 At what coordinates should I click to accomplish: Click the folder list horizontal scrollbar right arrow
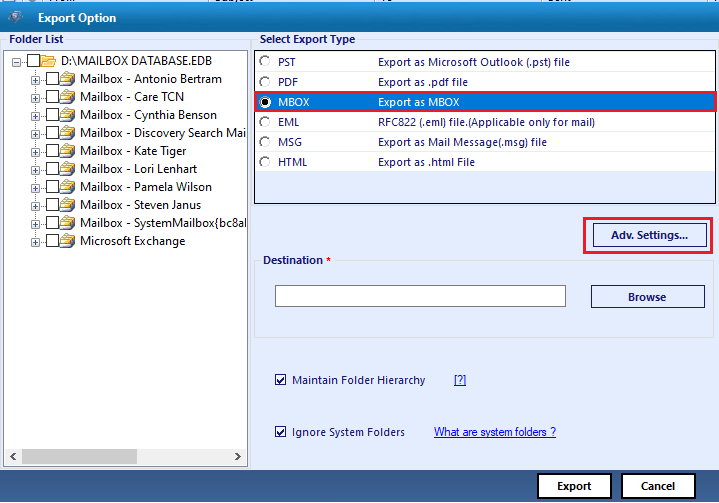click(x=238, y=457)
